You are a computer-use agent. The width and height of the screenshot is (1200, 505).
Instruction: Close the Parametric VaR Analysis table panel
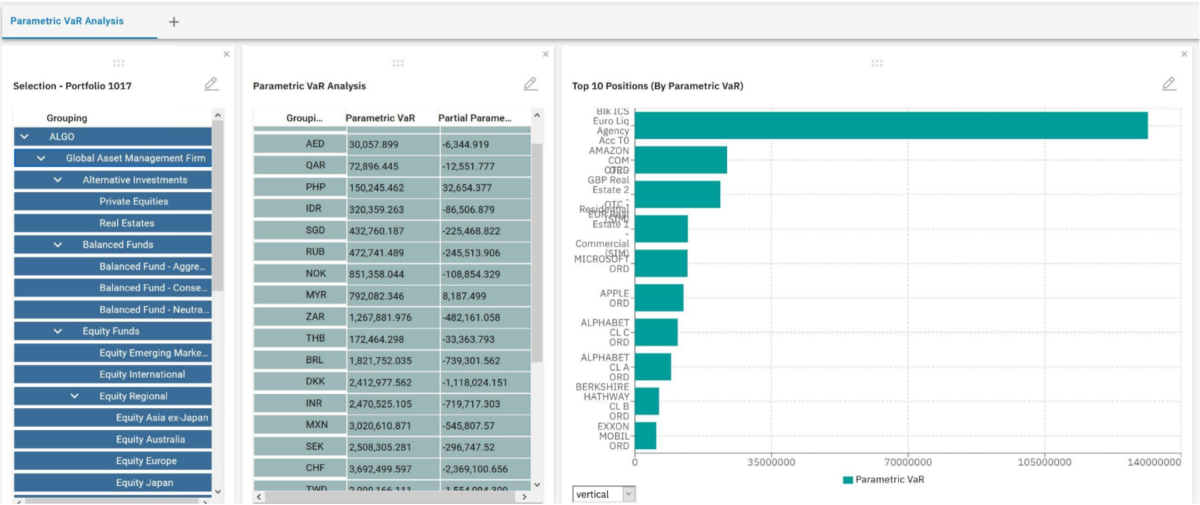coord(545,54)
